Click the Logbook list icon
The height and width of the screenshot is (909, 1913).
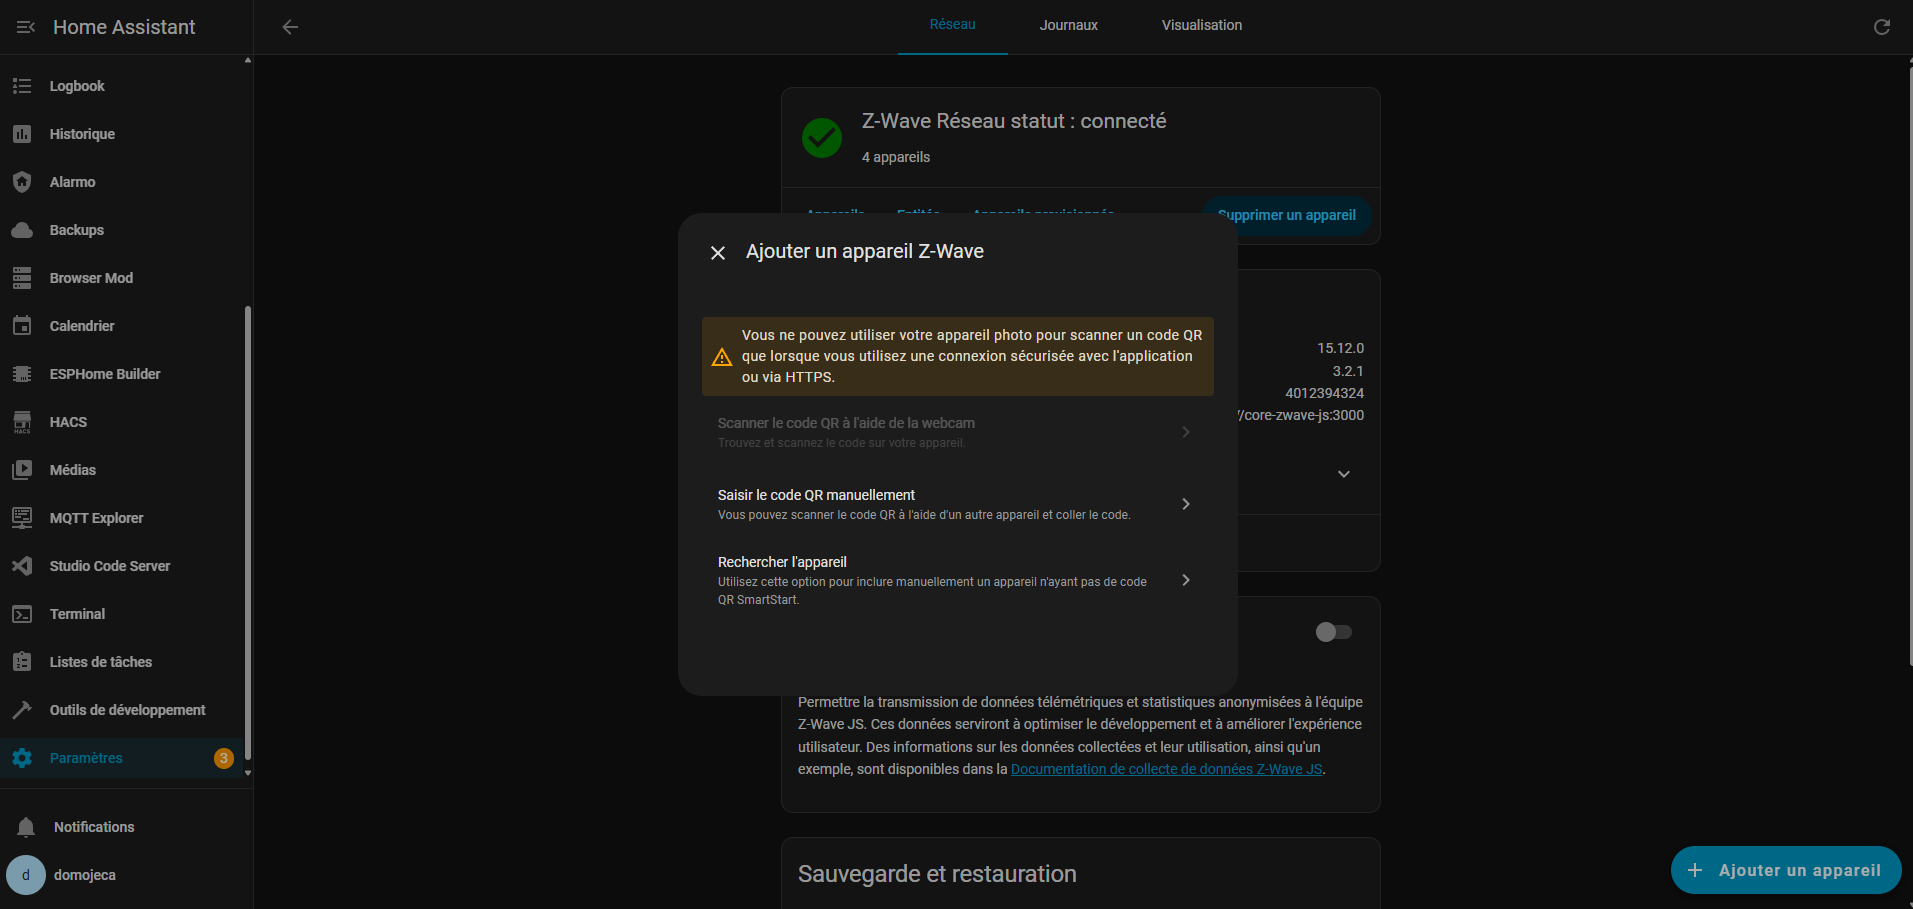22,86
